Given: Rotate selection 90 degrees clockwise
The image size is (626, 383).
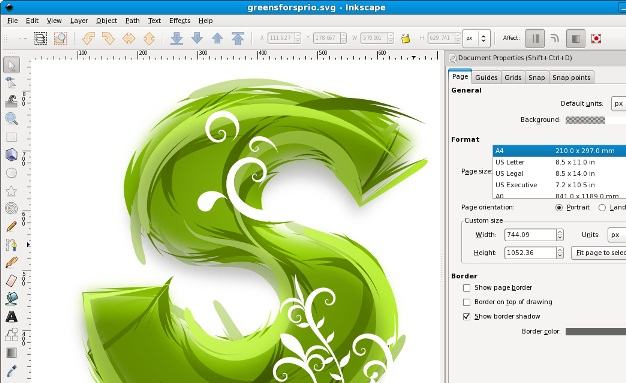Looking at the screenshot, I should [108, 38].
